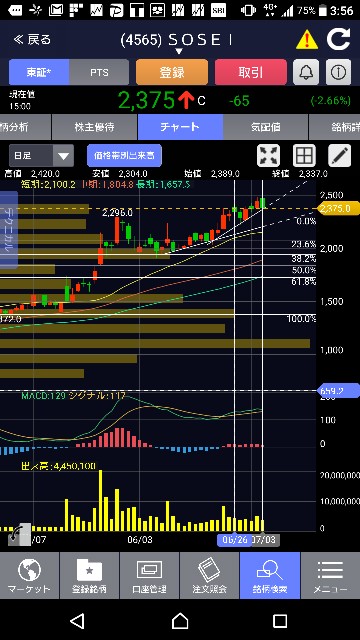This screenshot has width=360, height=640.
Task: Switch to PTS market
Action: point(99,72)
